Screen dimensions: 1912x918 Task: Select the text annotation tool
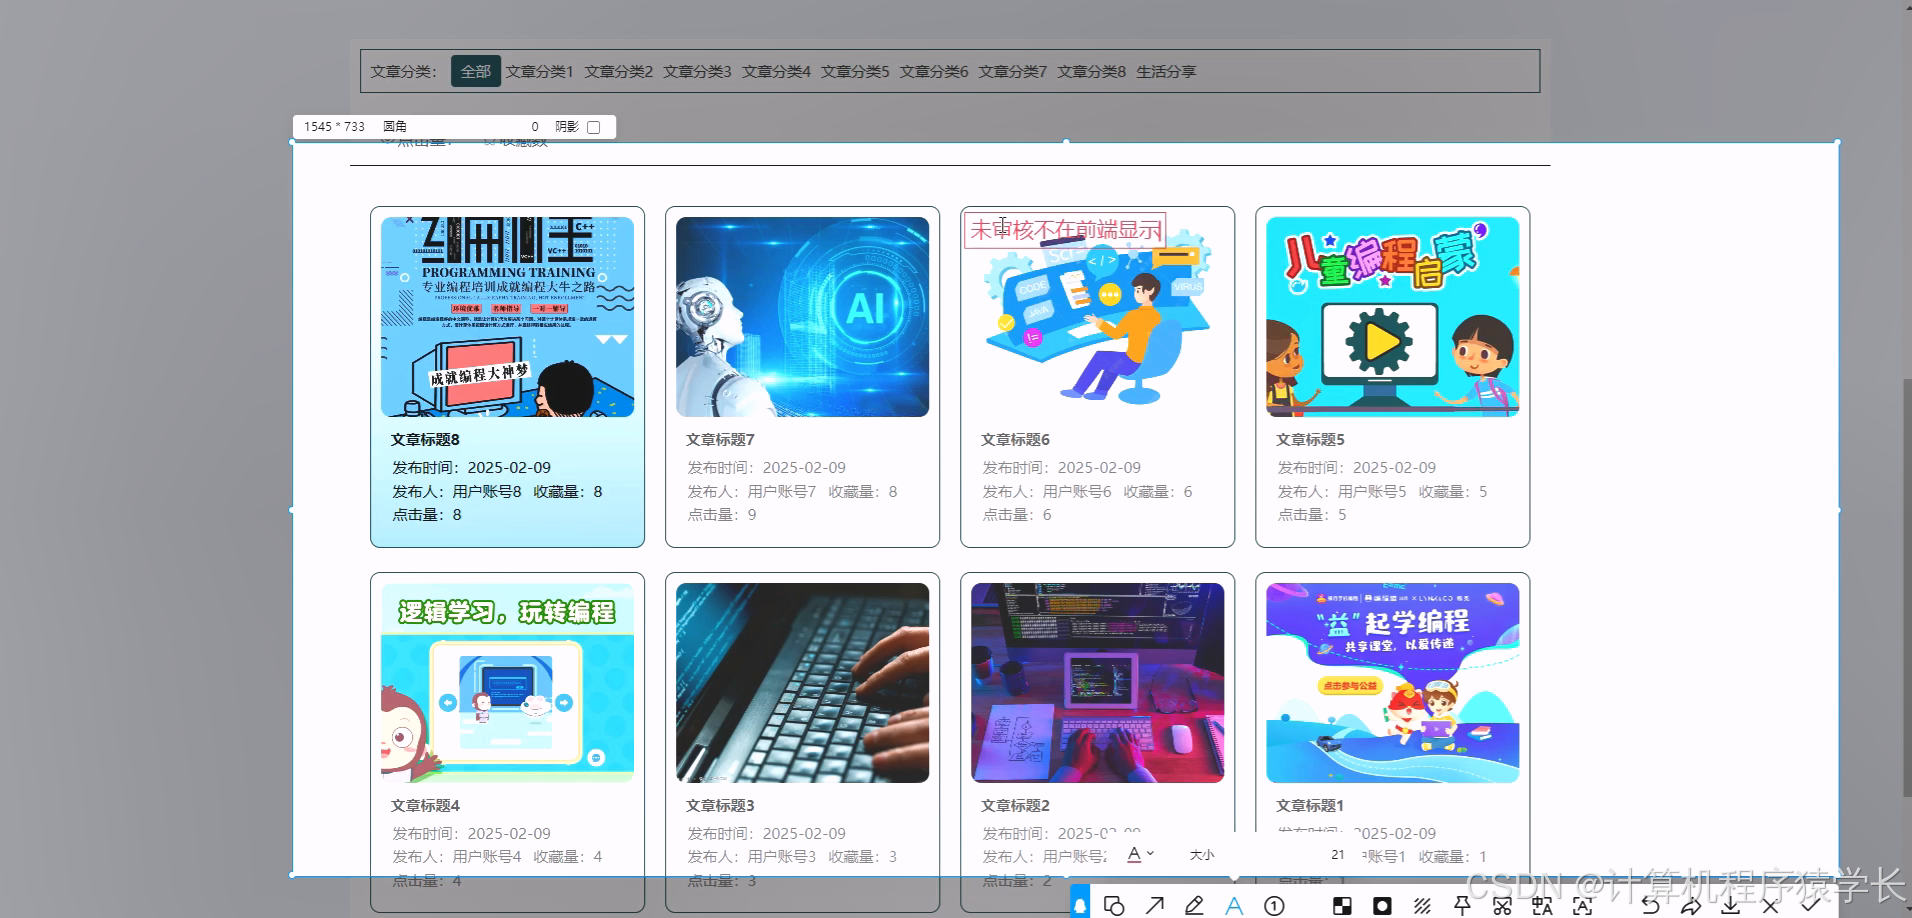[1234, 905]
